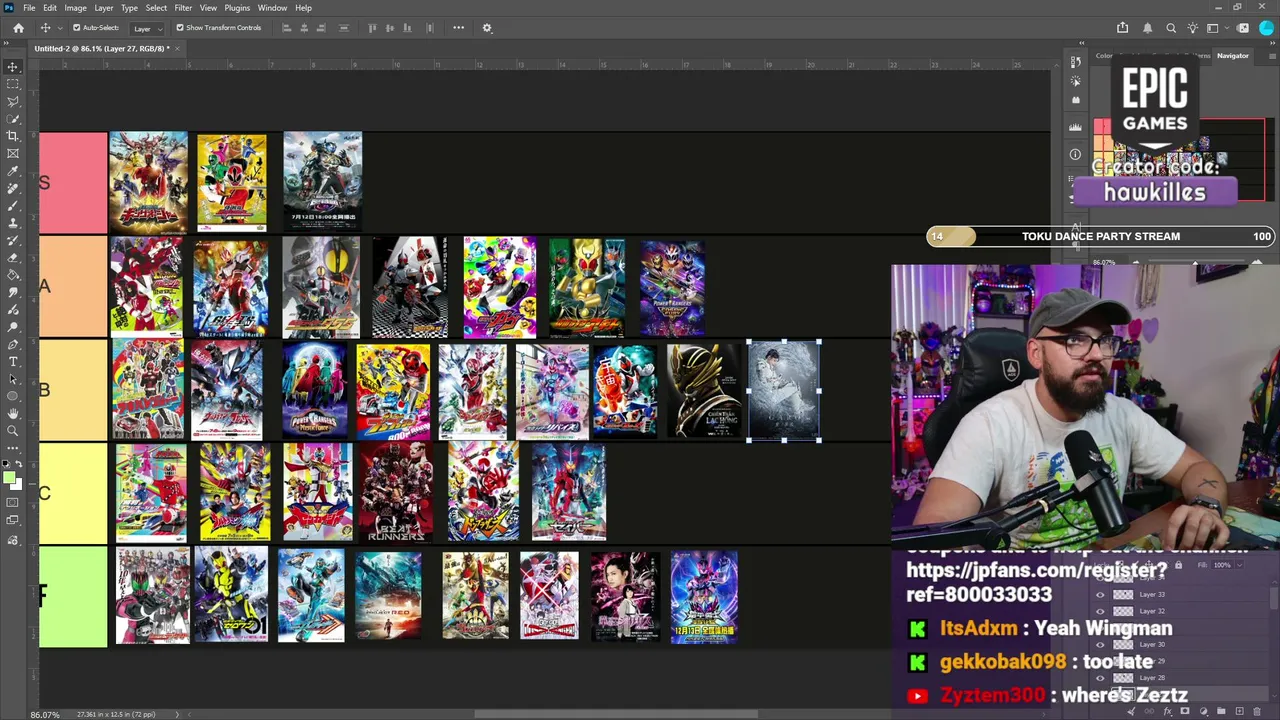Open the Move tool preset picker arrow
Screen dimensions: 1280x720
click(58, 28)
